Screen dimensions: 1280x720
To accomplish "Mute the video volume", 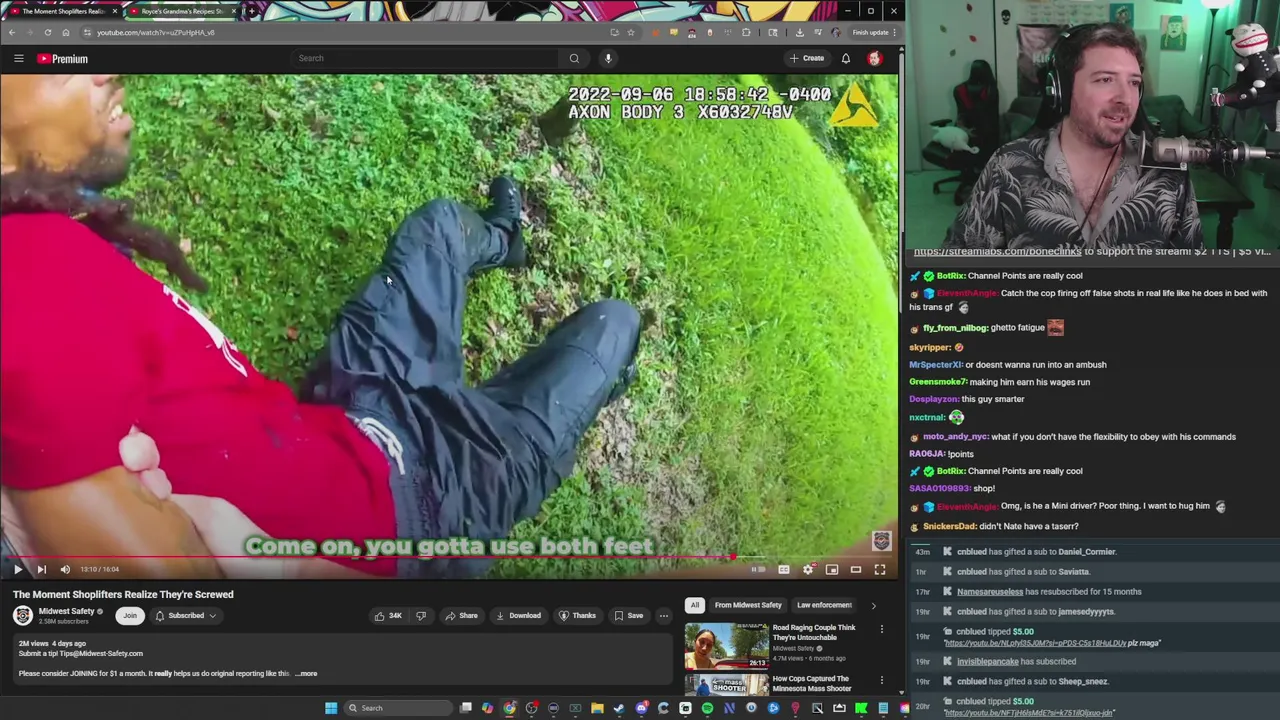I will point(65,569).
